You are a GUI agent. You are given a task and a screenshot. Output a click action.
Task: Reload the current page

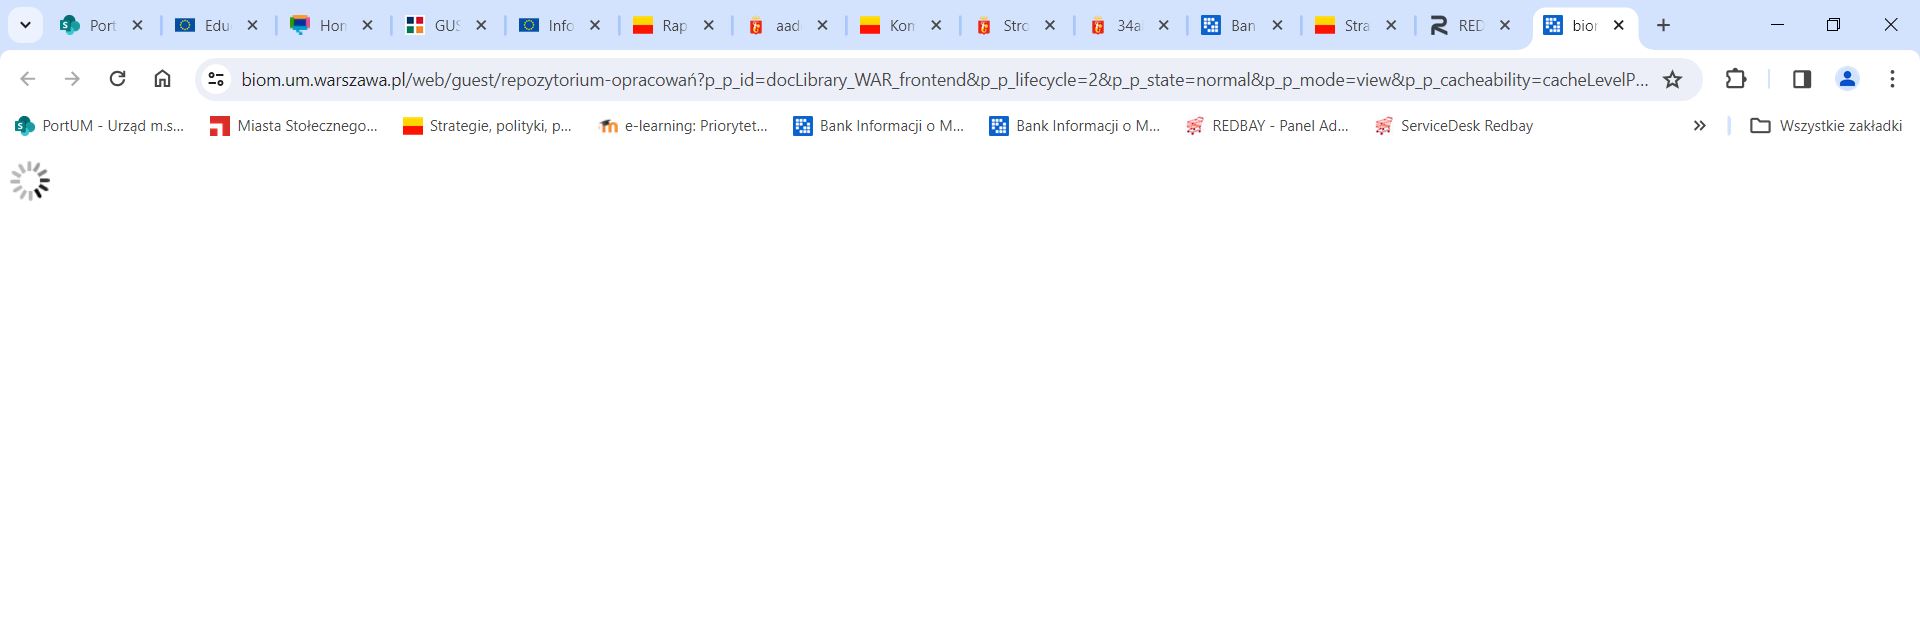[x=117, y=79]
